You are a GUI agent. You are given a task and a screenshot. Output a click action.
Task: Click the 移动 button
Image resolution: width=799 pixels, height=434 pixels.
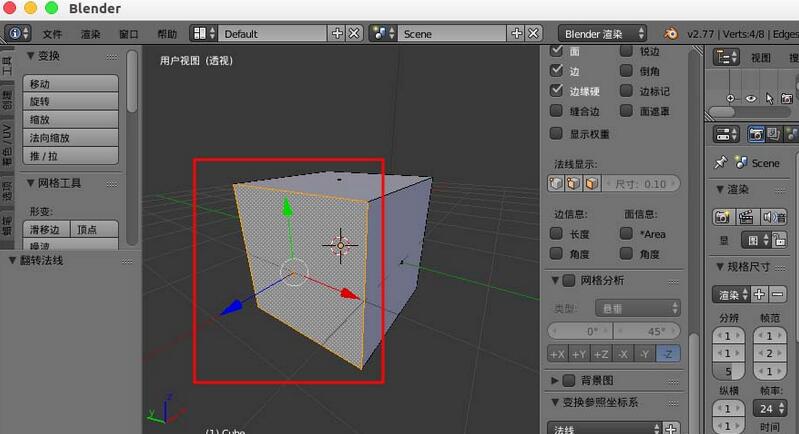[71, 84]
